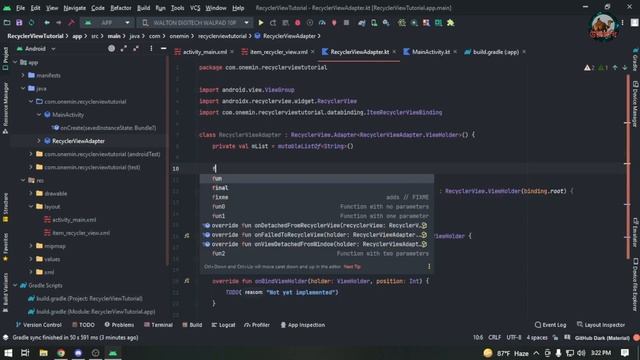
Task: Click the Forward navigation arrow
Action: coord(59,23)
